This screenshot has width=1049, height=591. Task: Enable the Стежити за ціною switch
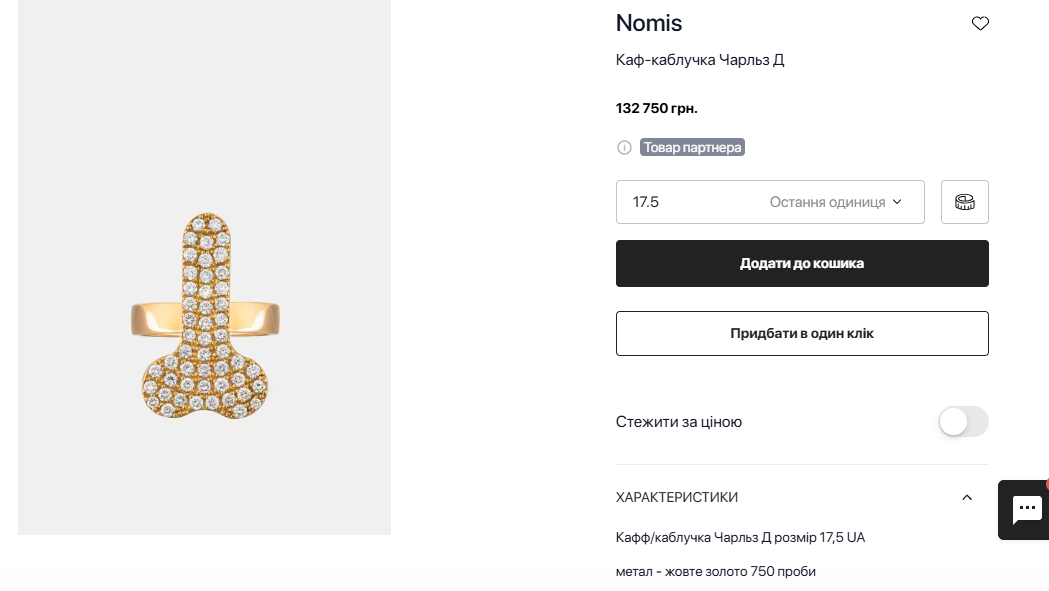click(963, 422)
